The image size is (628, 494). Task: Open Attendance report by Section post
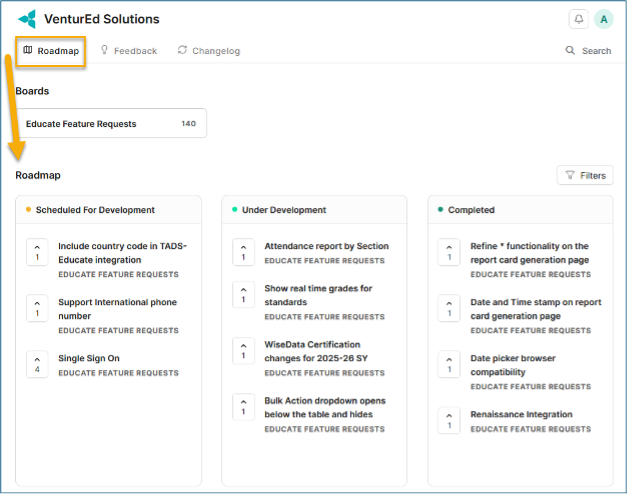pos(326,246)
